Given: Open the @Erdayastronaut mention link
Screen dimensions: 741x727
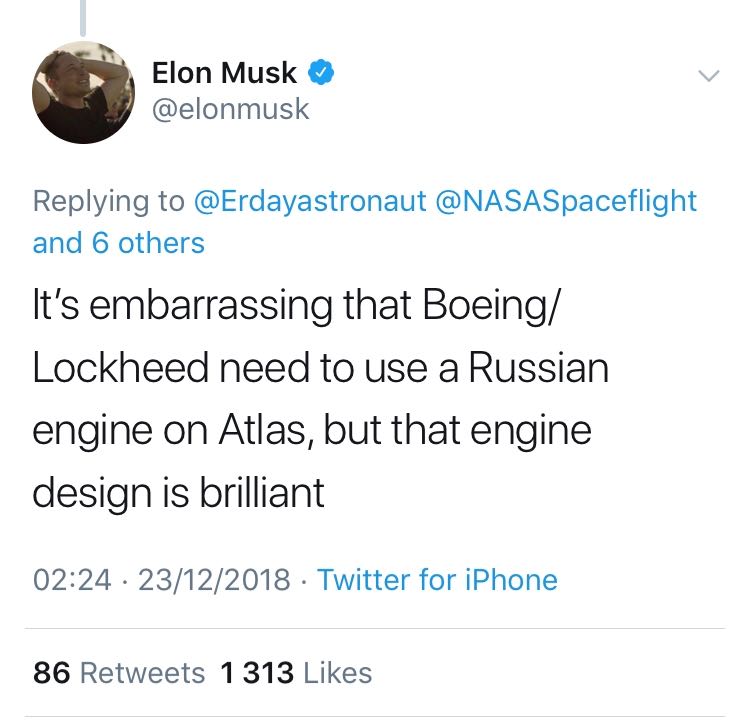Looking at the screenshot, I should (310, 201).
